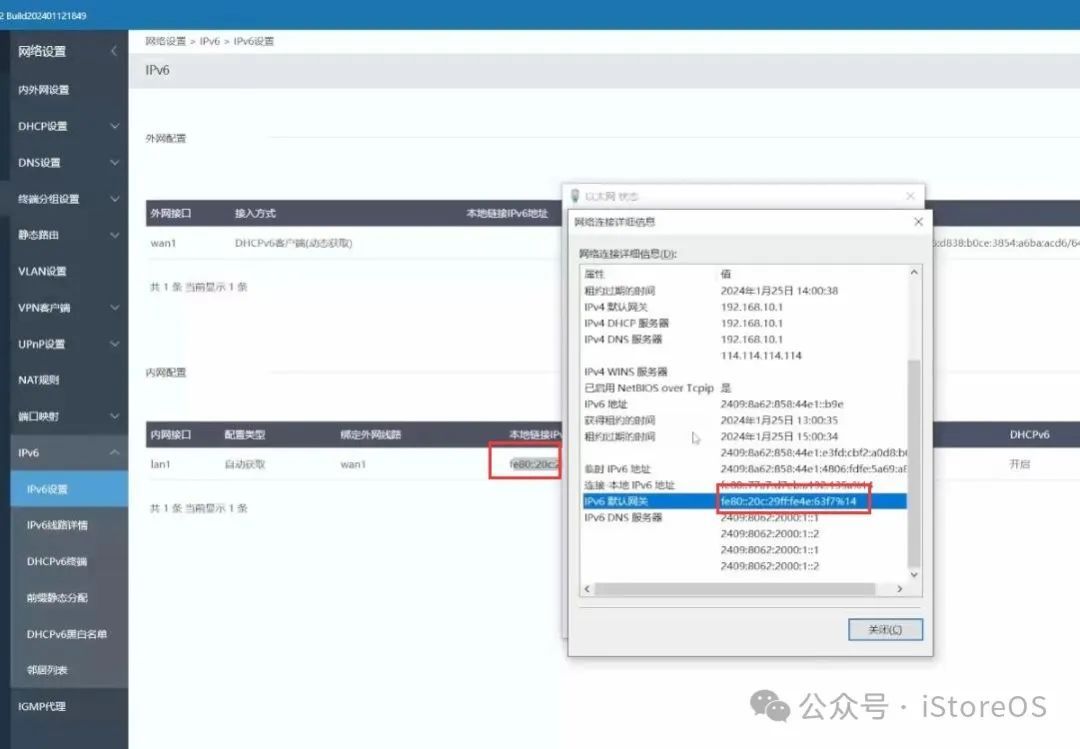
Task: Click the 网络设置 breadcrumb link
Action: [165, 41]
